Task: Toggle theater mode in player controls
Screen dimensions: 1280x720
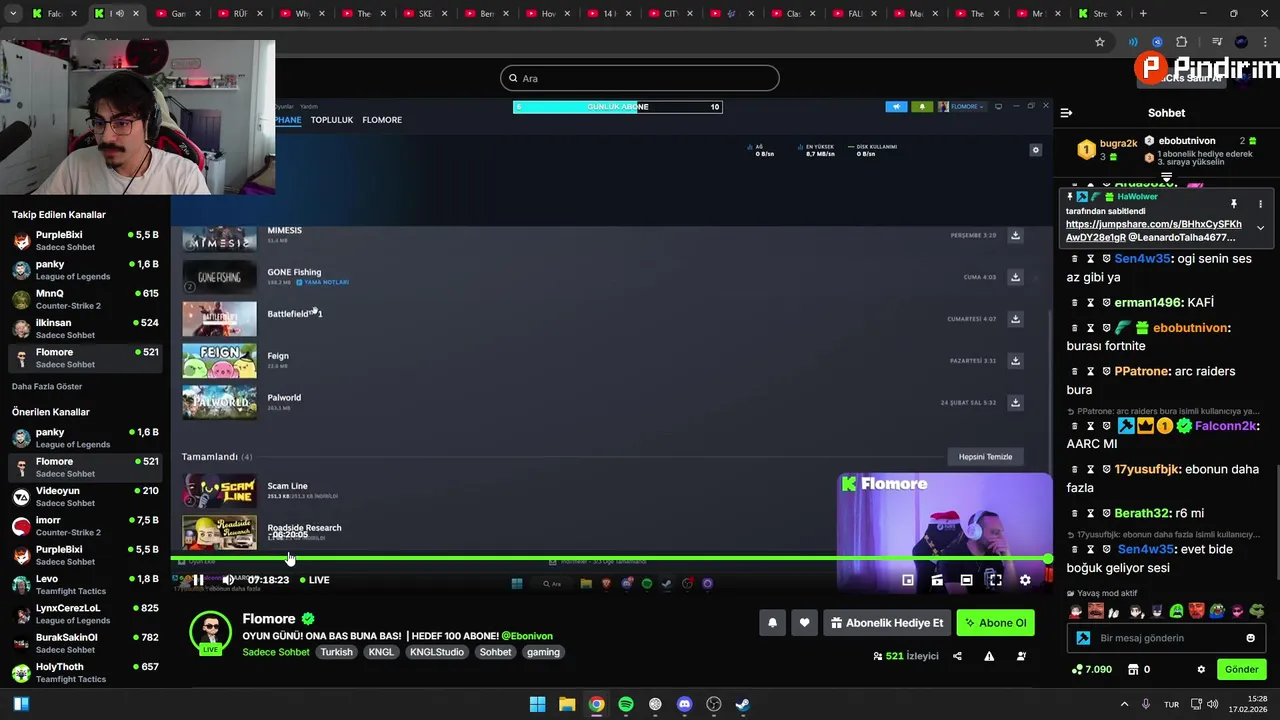Action: pos(966,580)
